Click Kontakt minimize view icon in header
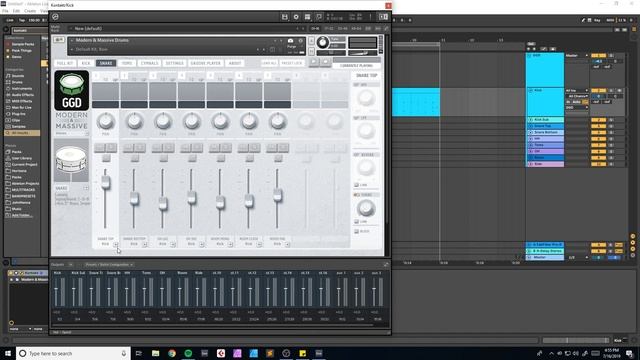640x360 pixels. (383, 17)
